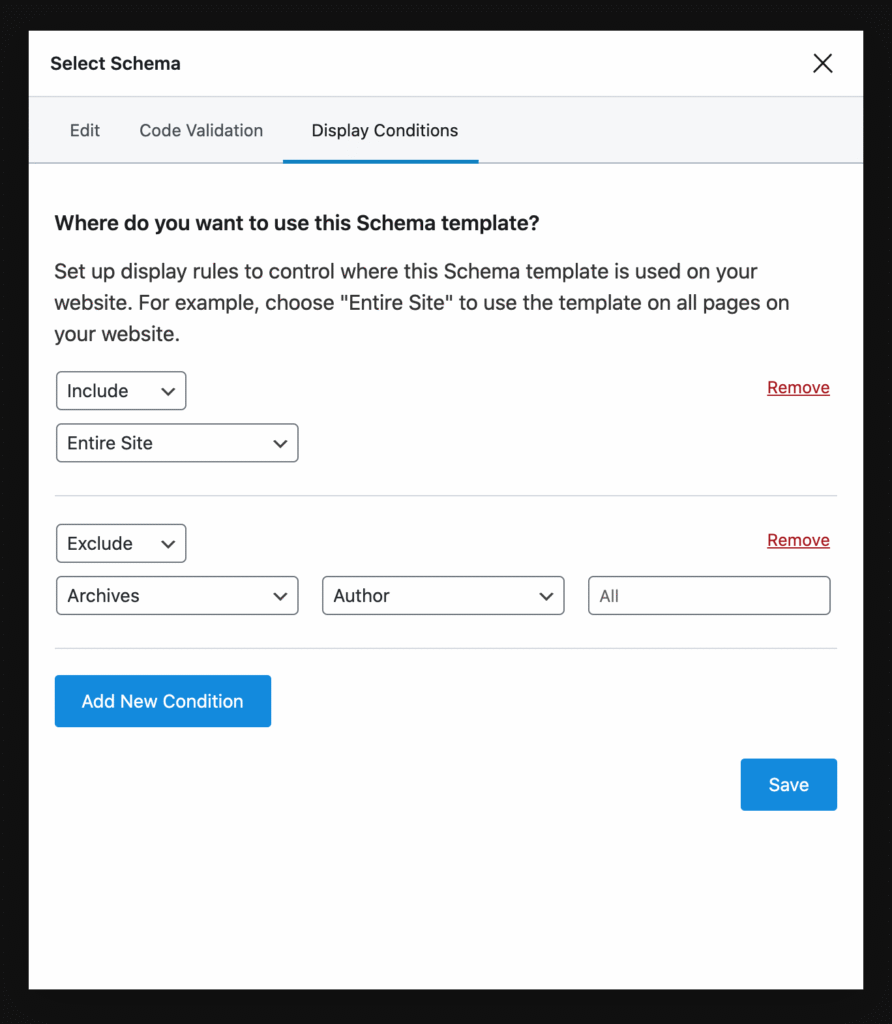Switch to the Edit tab
The height and width of the screenshot is (1024, 892).
[84, 130]
